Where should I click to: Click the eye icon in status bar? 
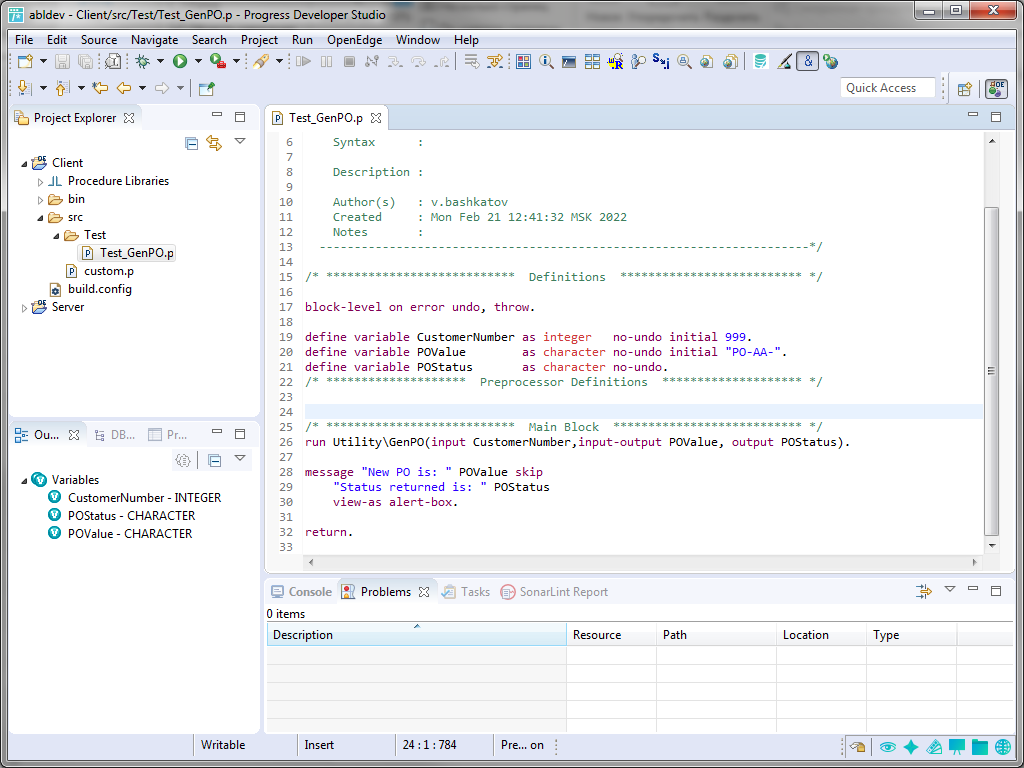[x=887, y=746]
